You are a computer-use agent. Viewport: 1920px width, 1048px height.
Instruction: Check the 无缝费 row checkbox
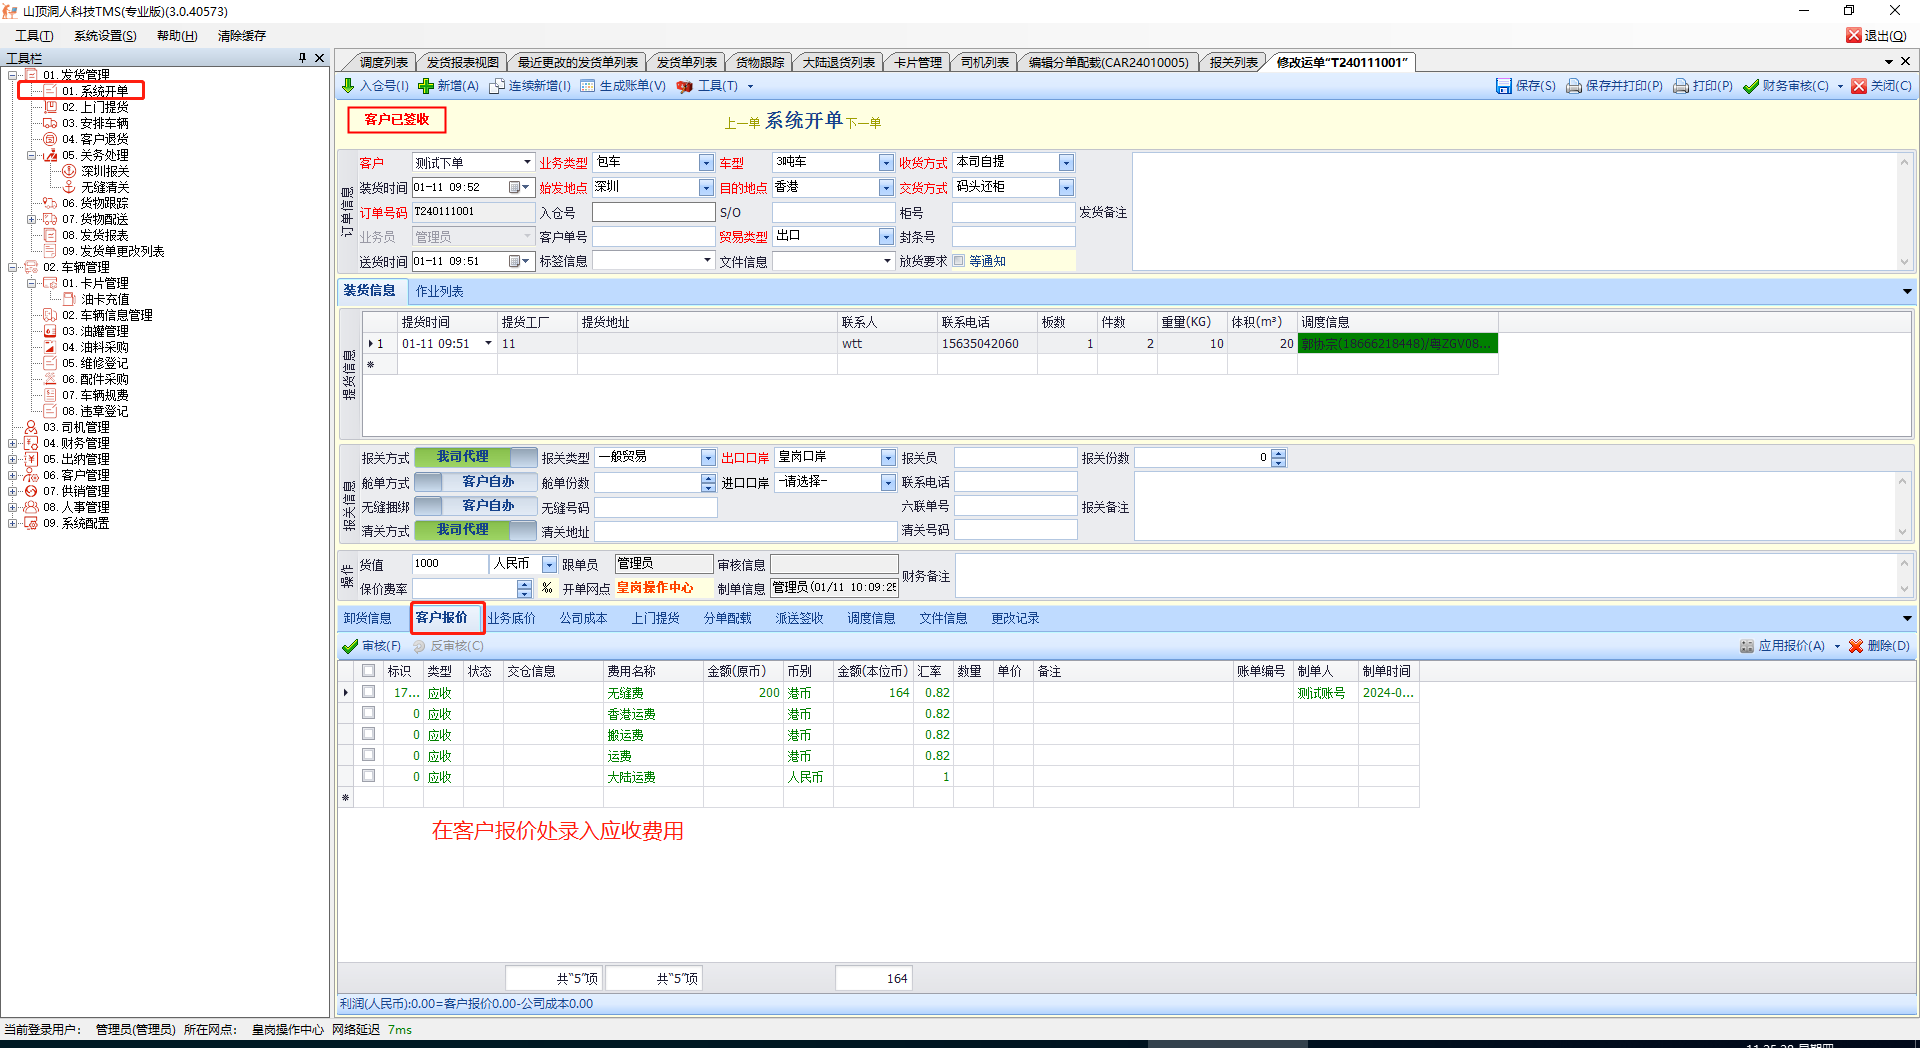369,692
